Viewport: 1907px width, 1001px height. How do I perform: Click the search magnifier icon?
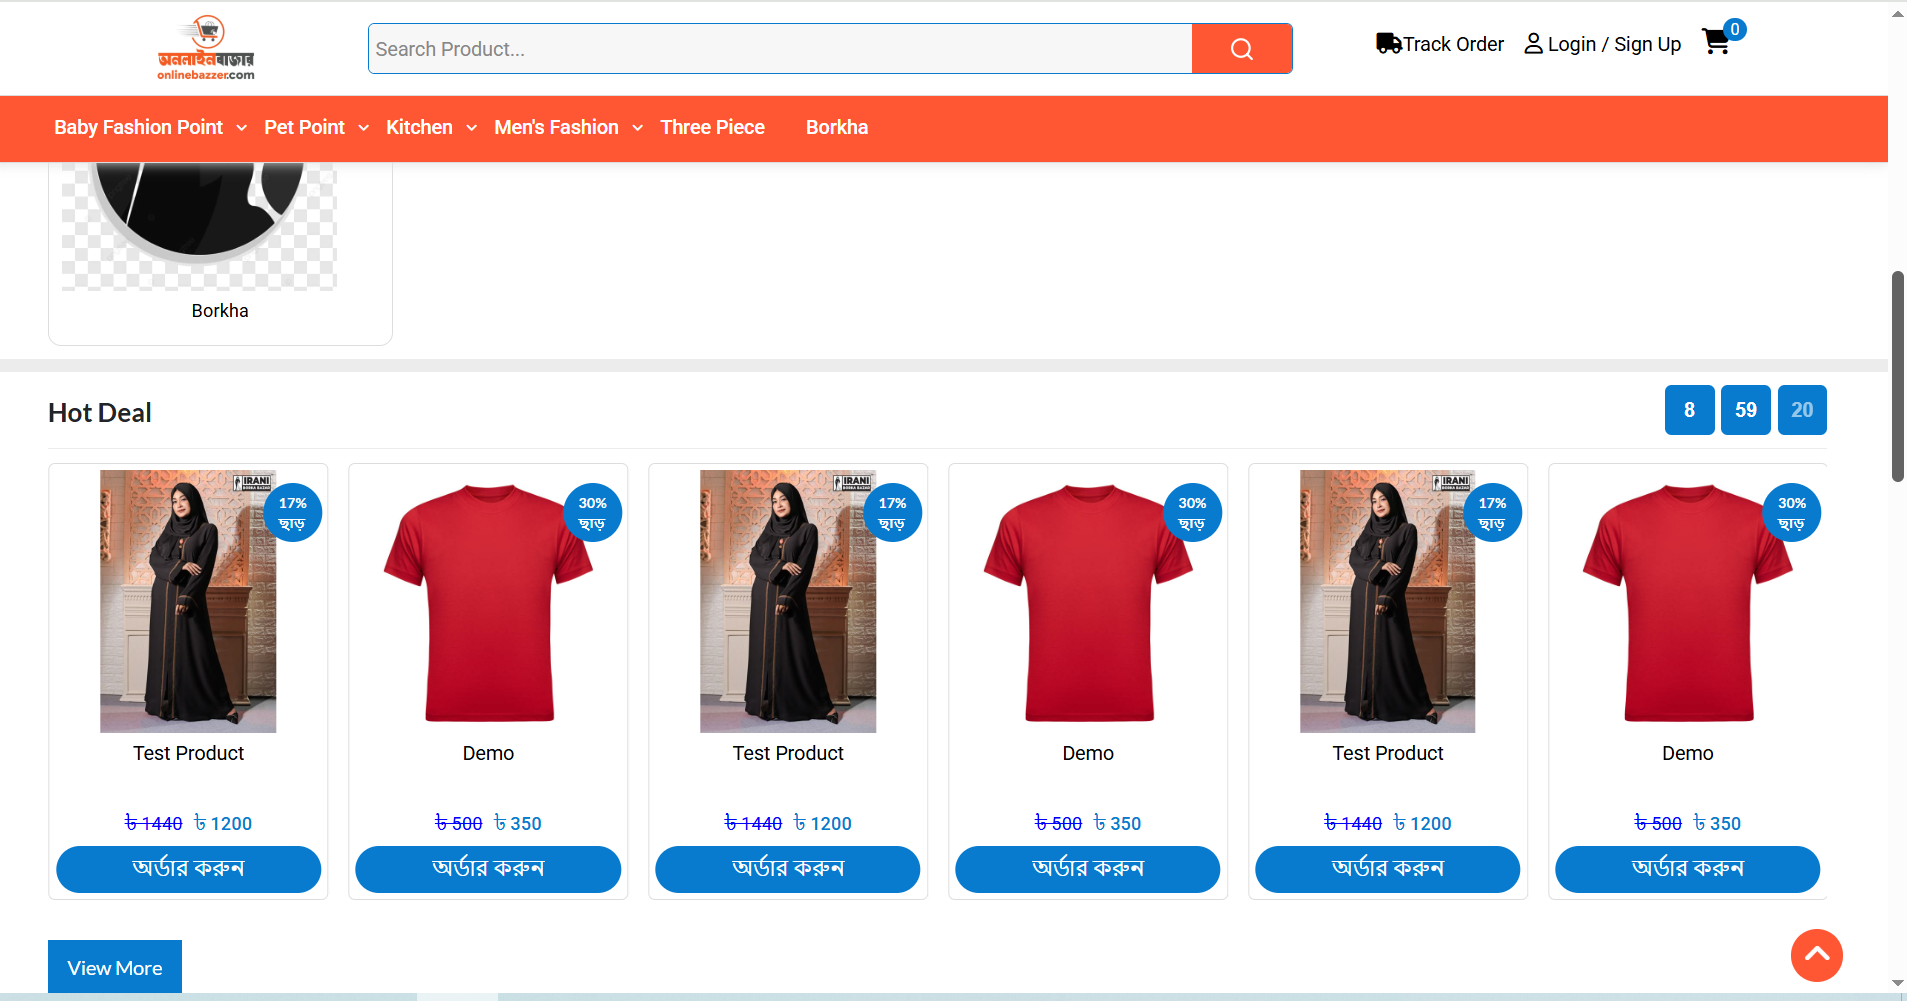(1241, 48)
